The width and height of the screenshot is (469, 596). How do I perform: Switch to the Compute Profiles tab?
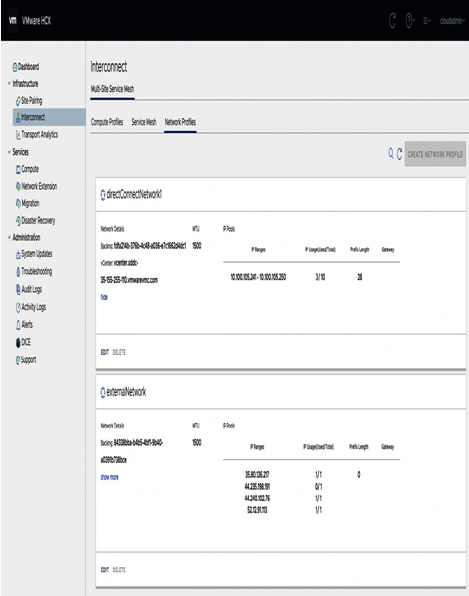point(107,122)
